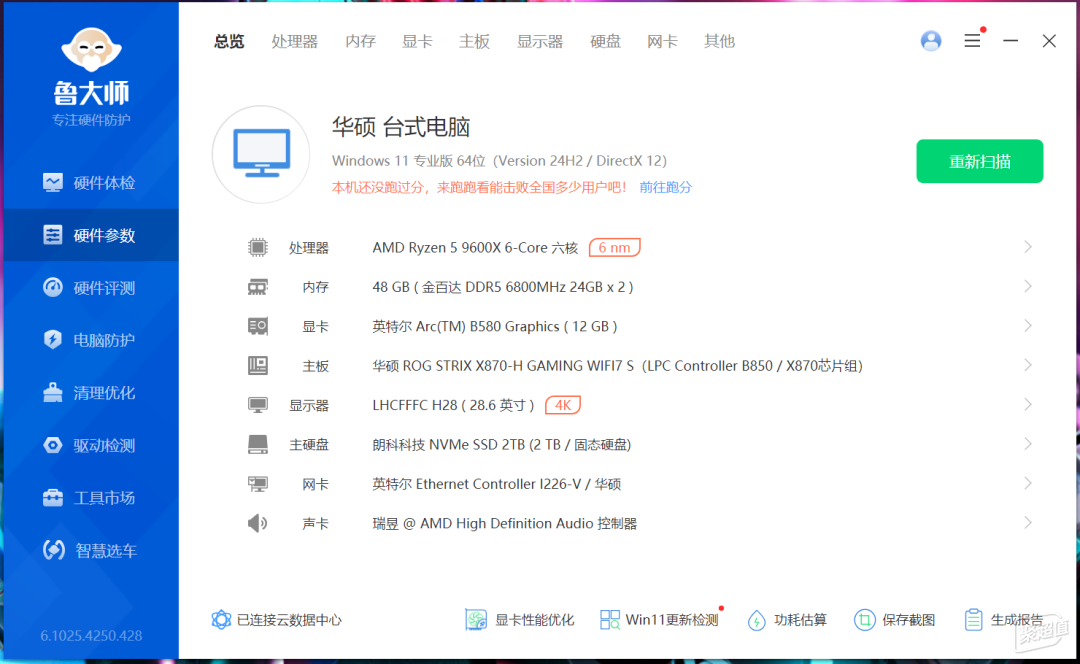1080x664 pixels.
Task: Switch to the 硬盘 tab
Action: 605,41
